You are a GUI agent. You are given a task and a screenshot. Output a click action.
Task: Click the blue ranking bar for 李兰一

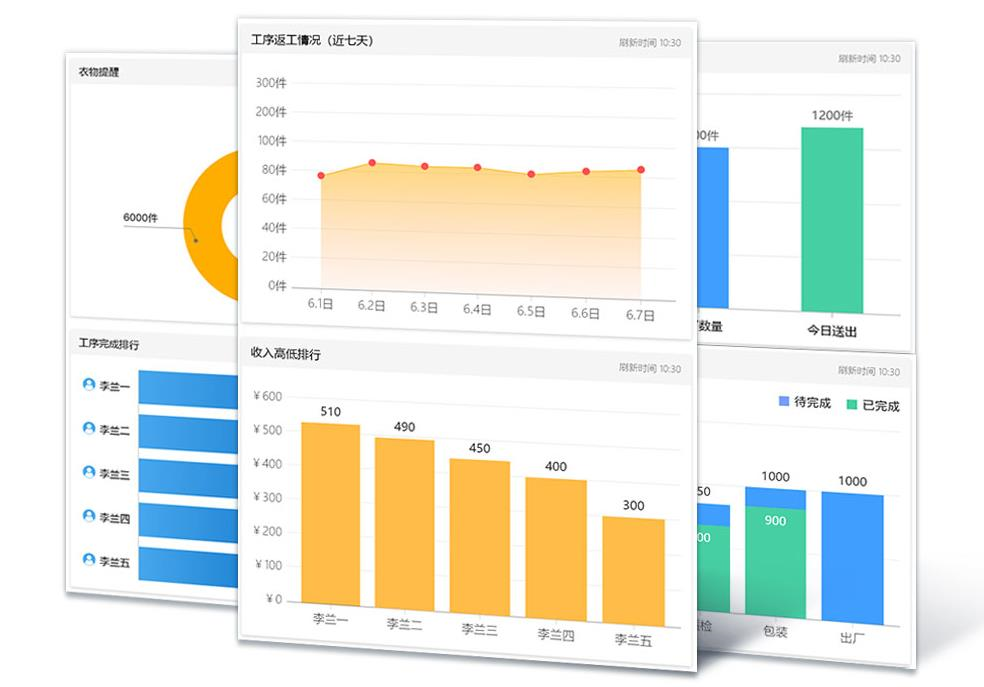(190, 387)
